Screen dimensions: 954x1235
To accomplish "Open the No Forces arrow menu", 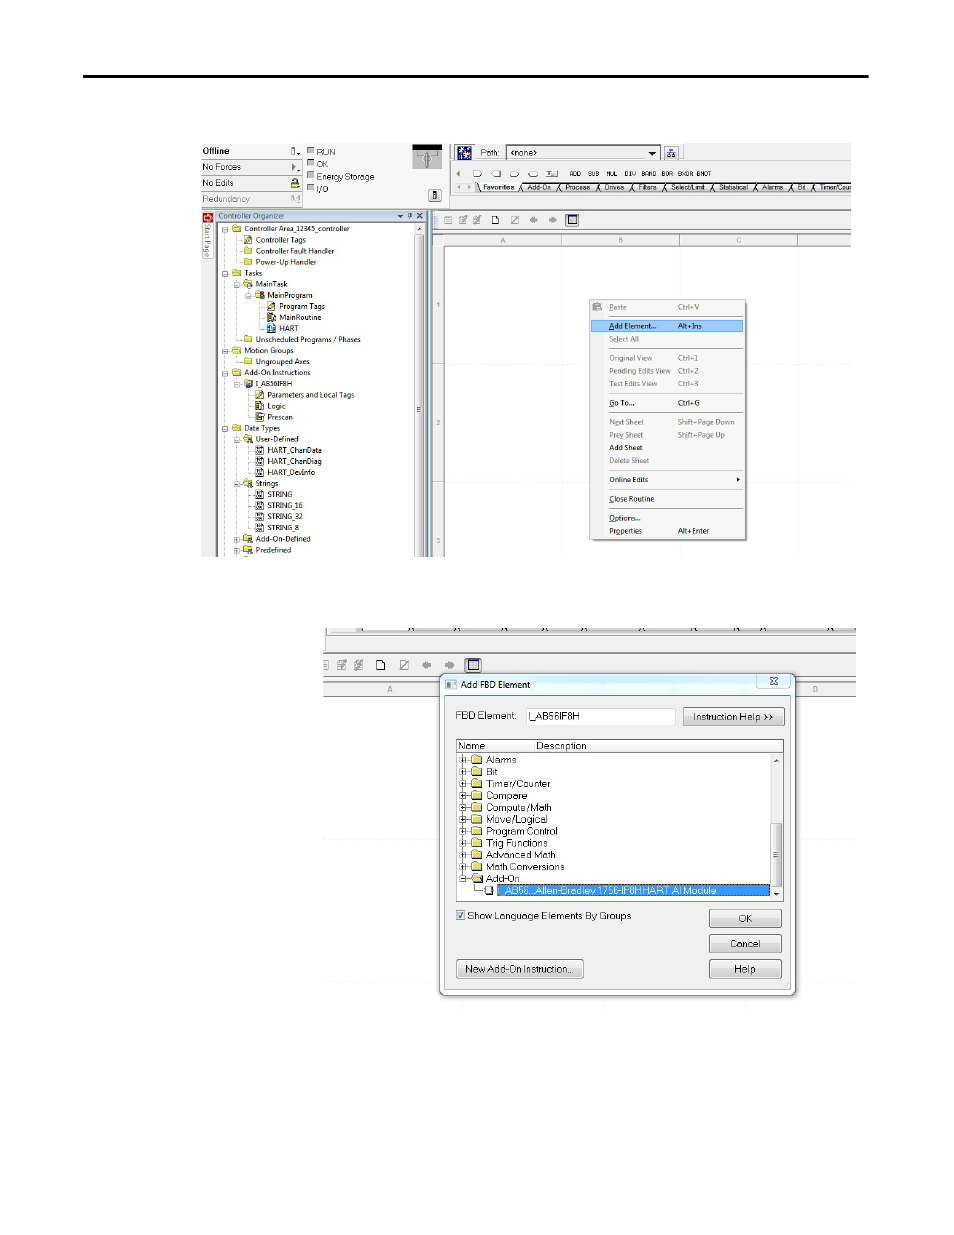I will point(295,167).
